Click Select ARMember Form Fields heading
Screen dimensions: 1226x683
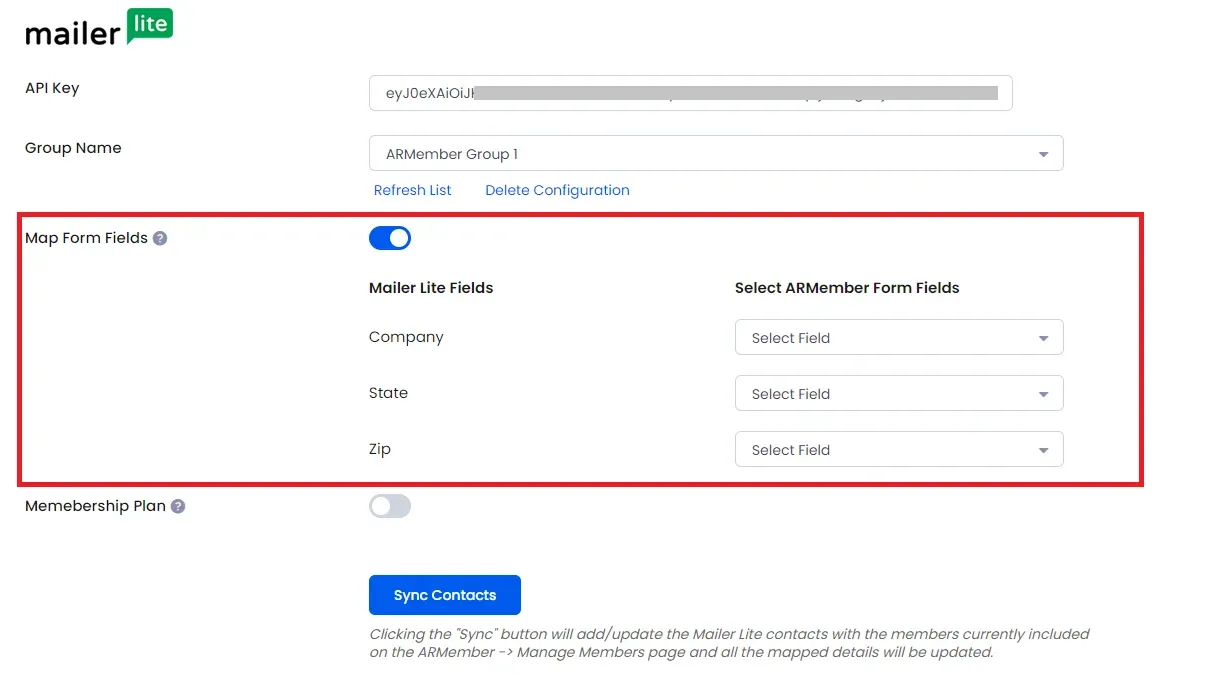click(x=847, y=288)
